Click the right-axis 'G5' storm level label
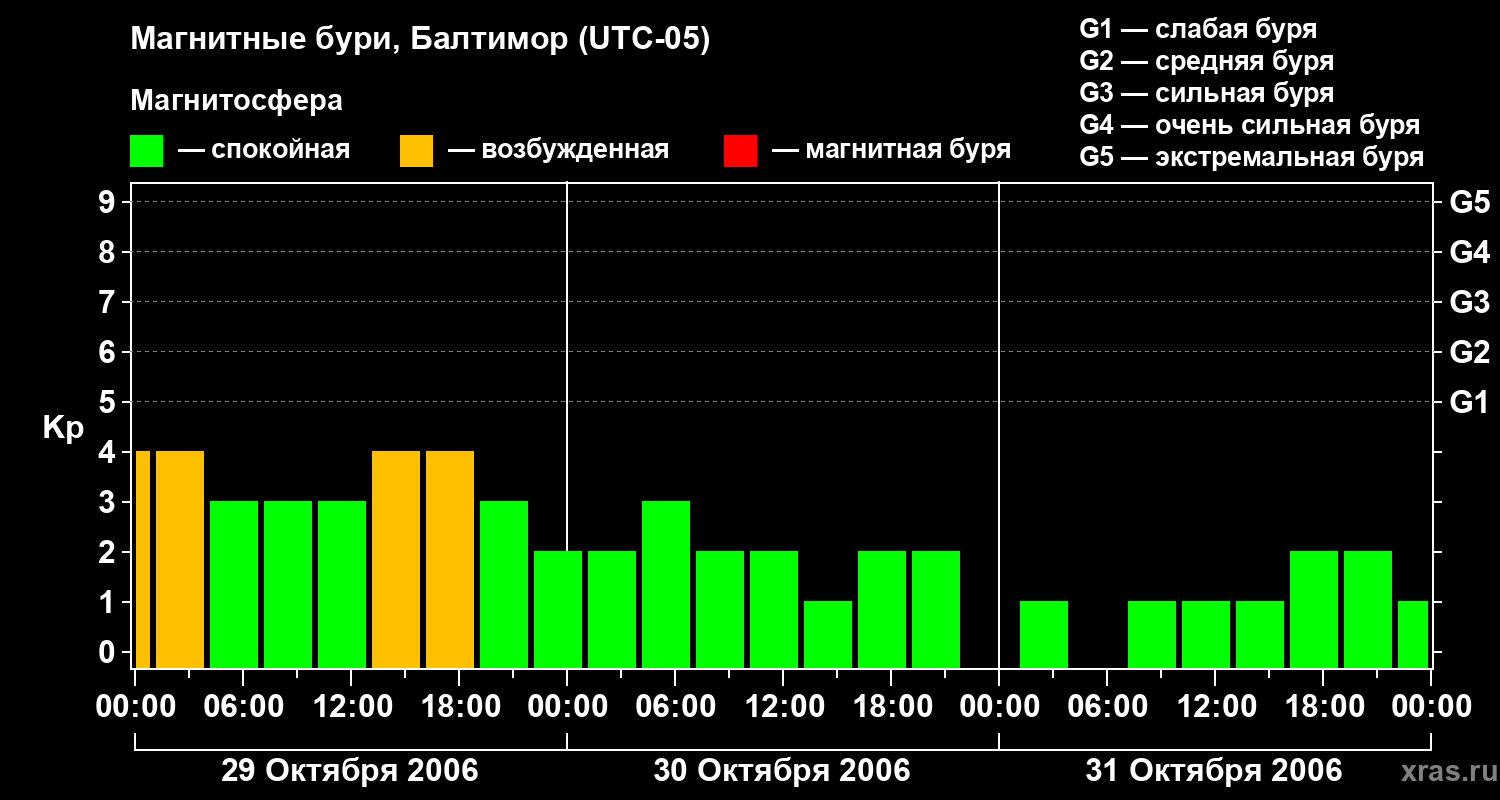Viewport: 1500px width, 800px height. [1469, 202]
